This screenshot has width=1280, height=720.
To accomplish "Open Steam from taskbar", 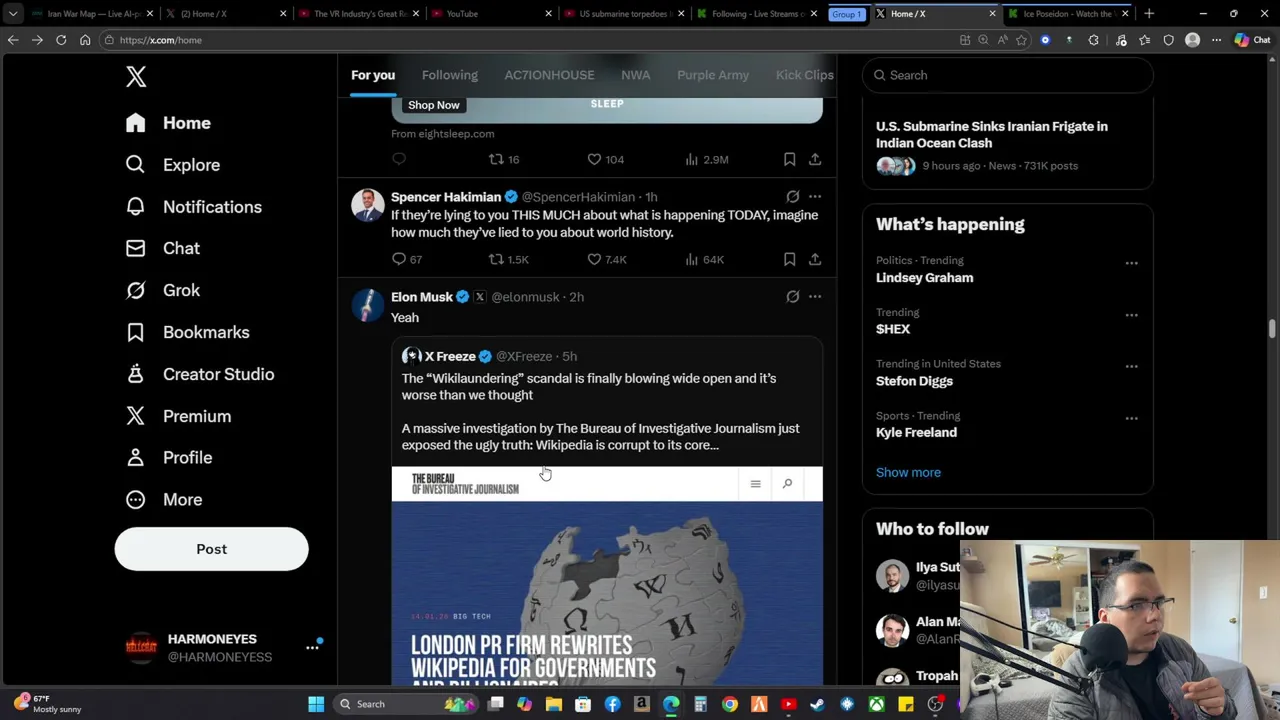I will (817, 704).
